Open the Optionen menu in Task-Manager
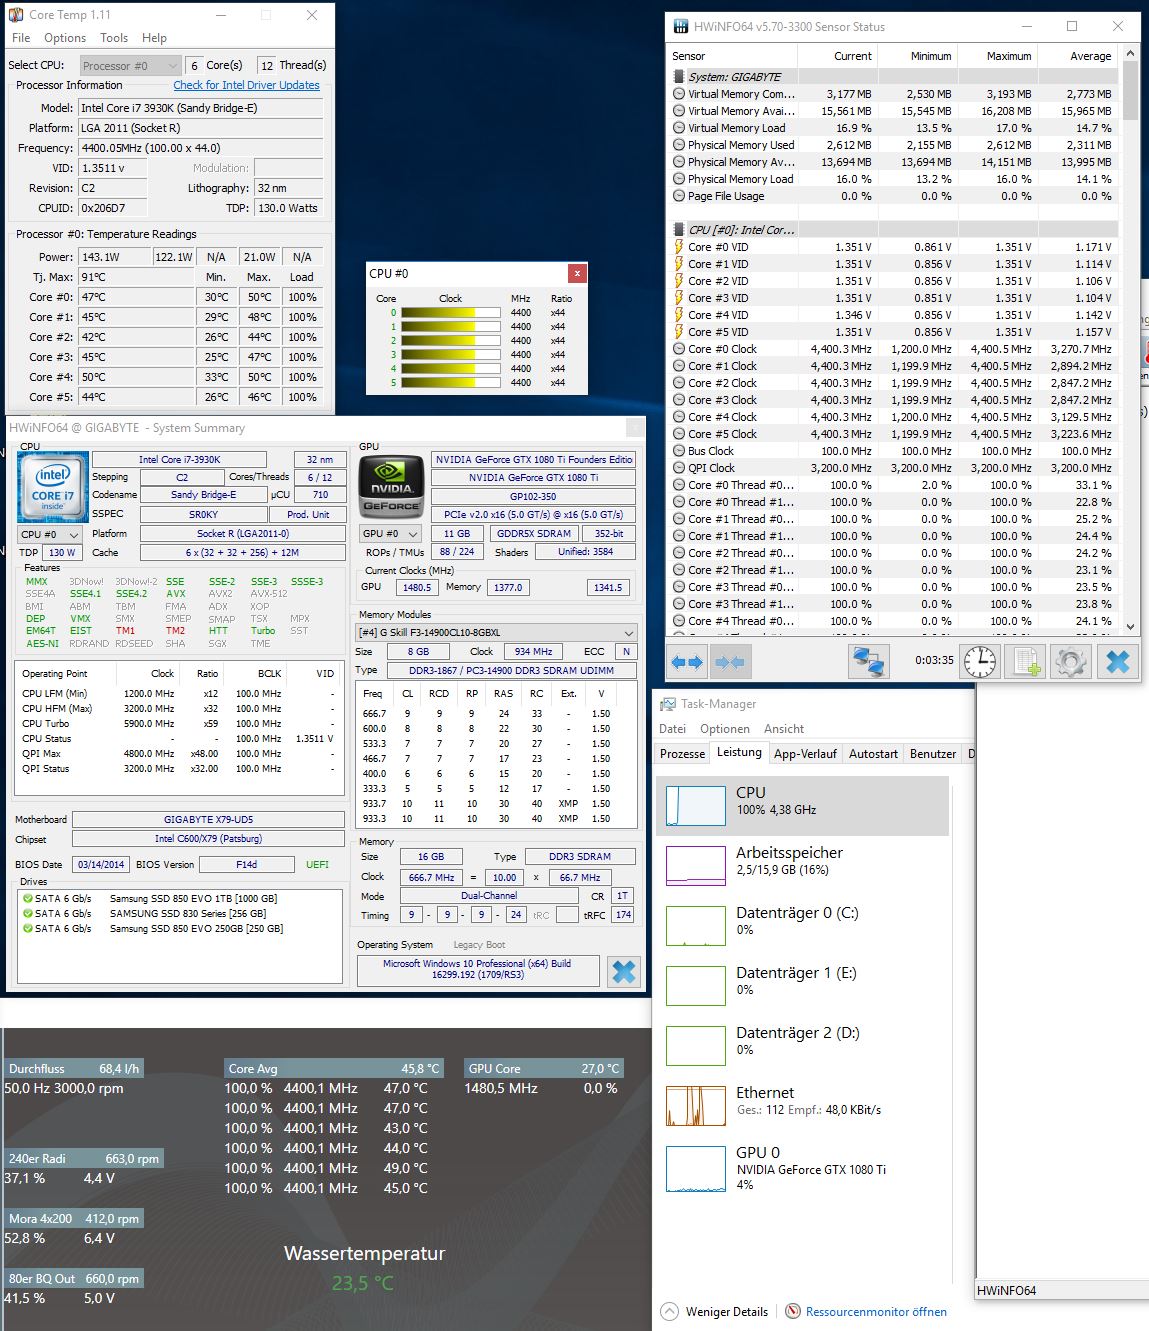The image size is (1149, 1331). click(x=725, y=729)
